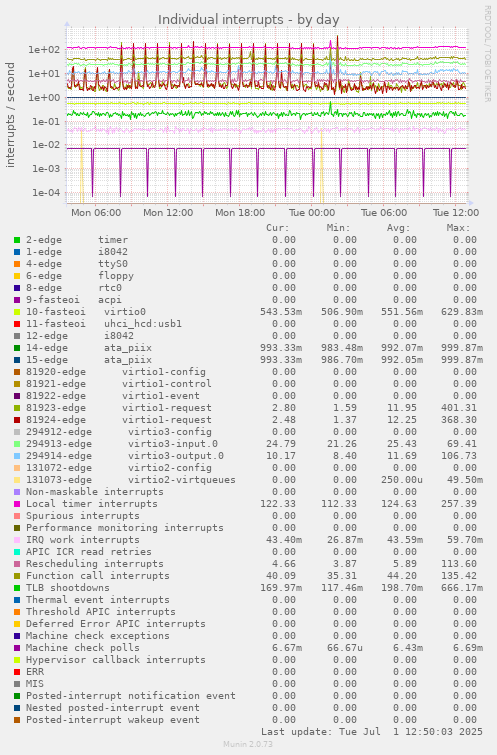Click the olive Function call interrupts swatch
Viewport: 497px width, 755px height.
click(x=17, y=576)
